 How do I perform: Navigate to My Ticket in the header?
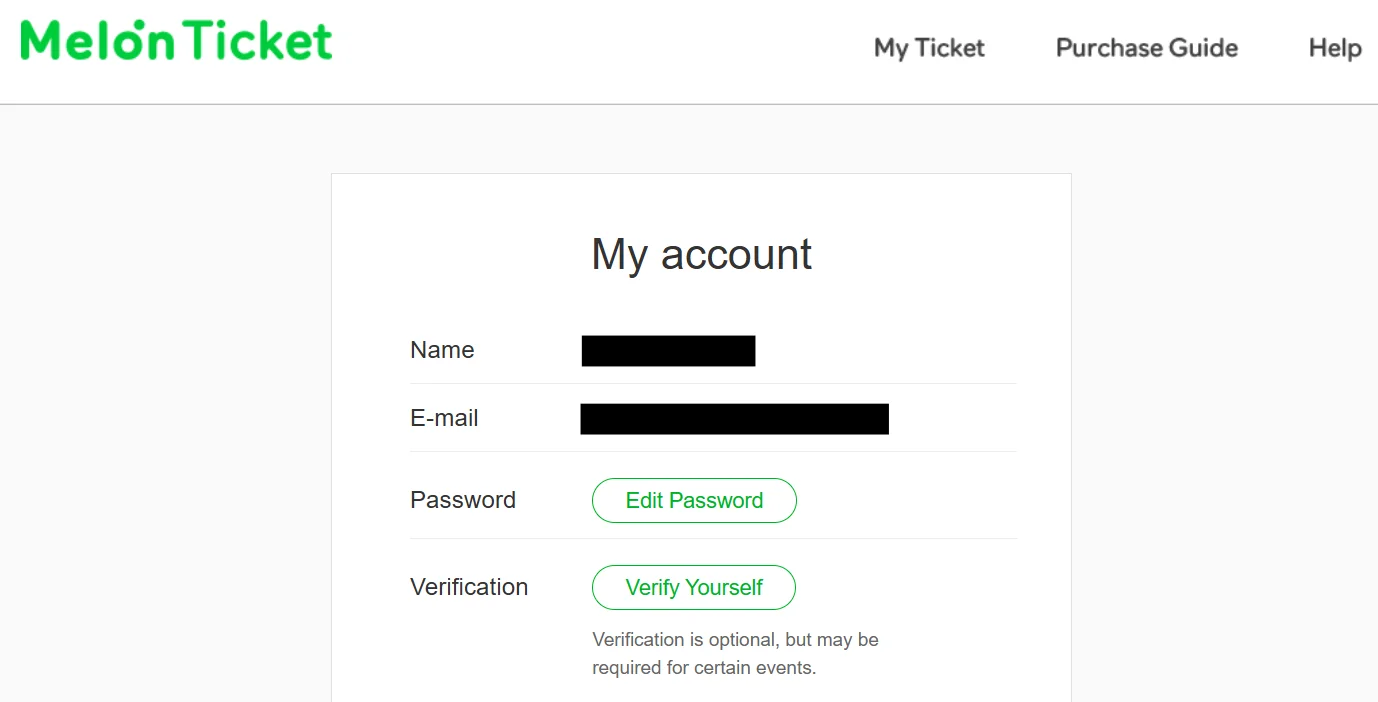pos(928,48)
